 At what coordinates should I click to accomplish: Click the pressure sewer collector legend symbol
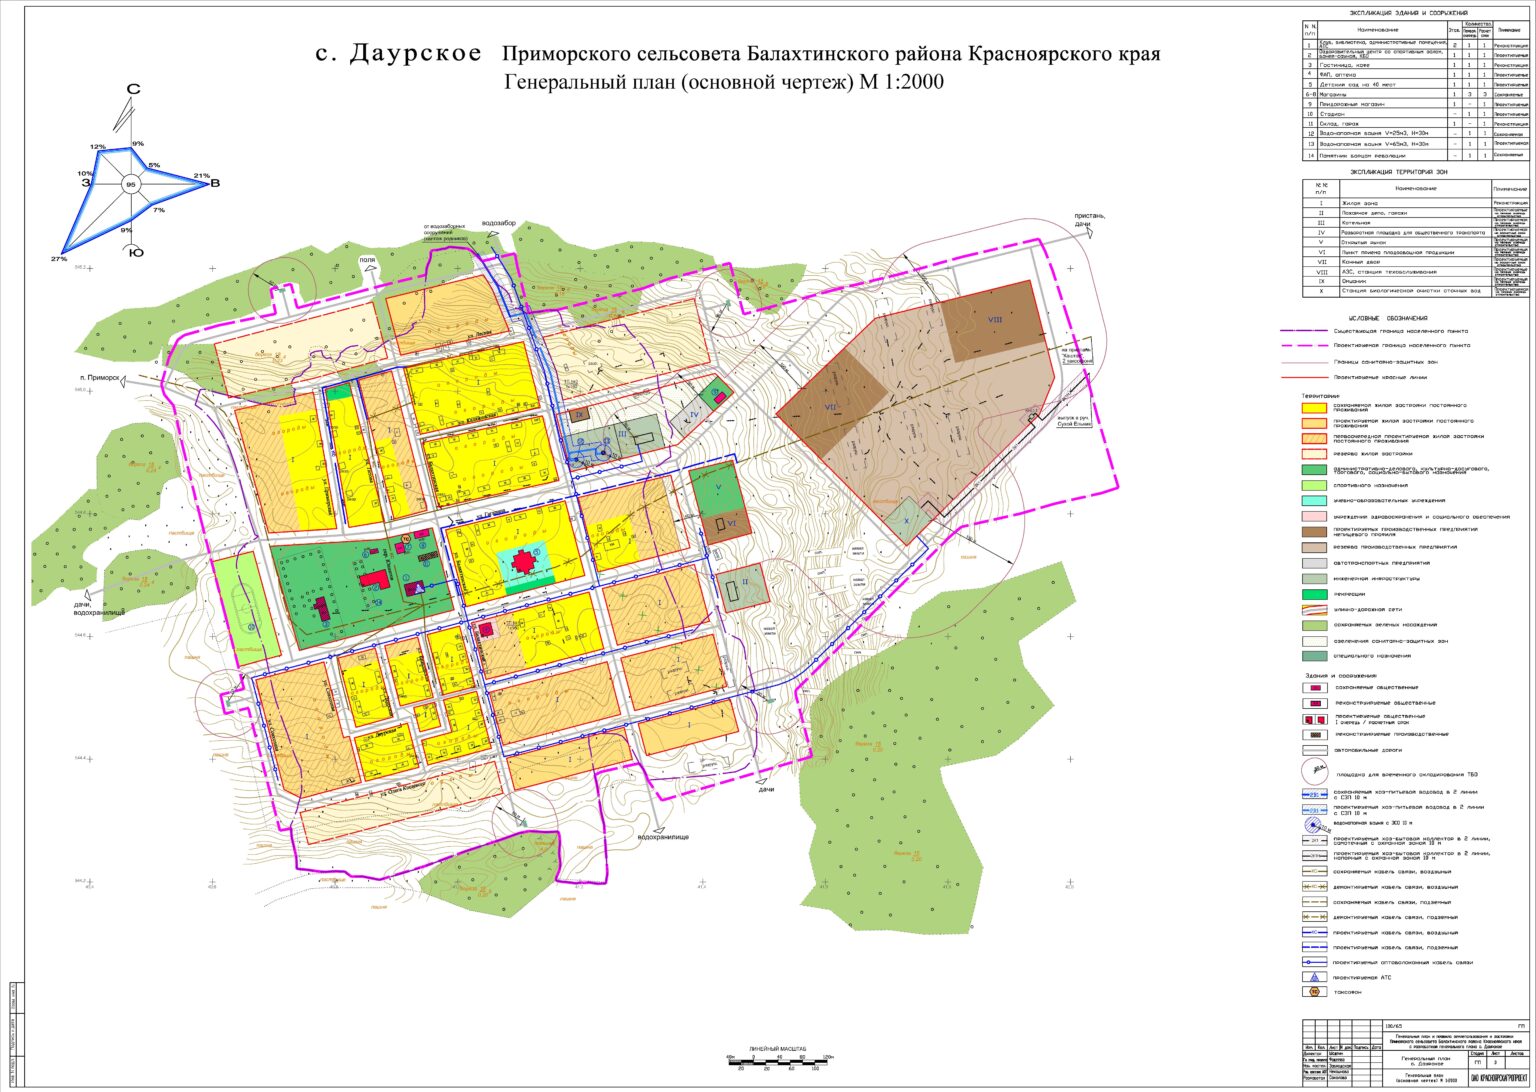tap(1315, 856)
